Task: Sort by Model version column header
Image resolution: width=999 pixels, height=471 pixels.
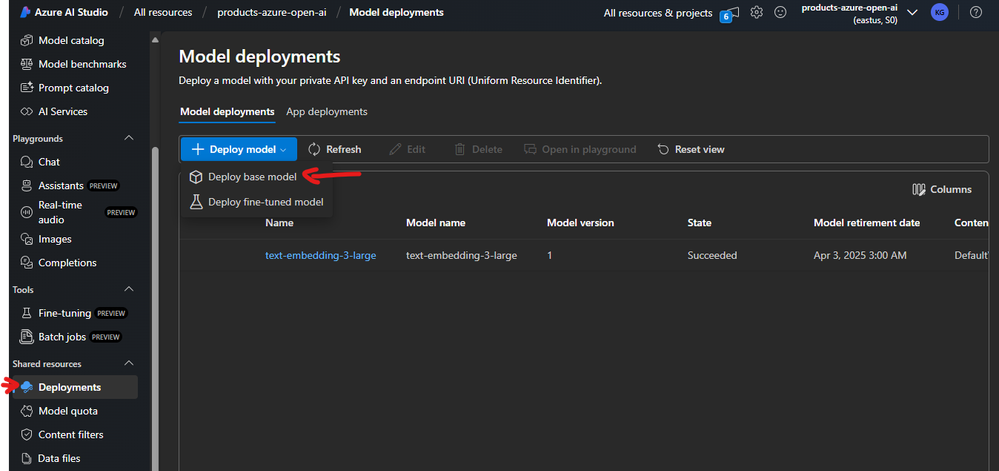Action: click(580, 223)
